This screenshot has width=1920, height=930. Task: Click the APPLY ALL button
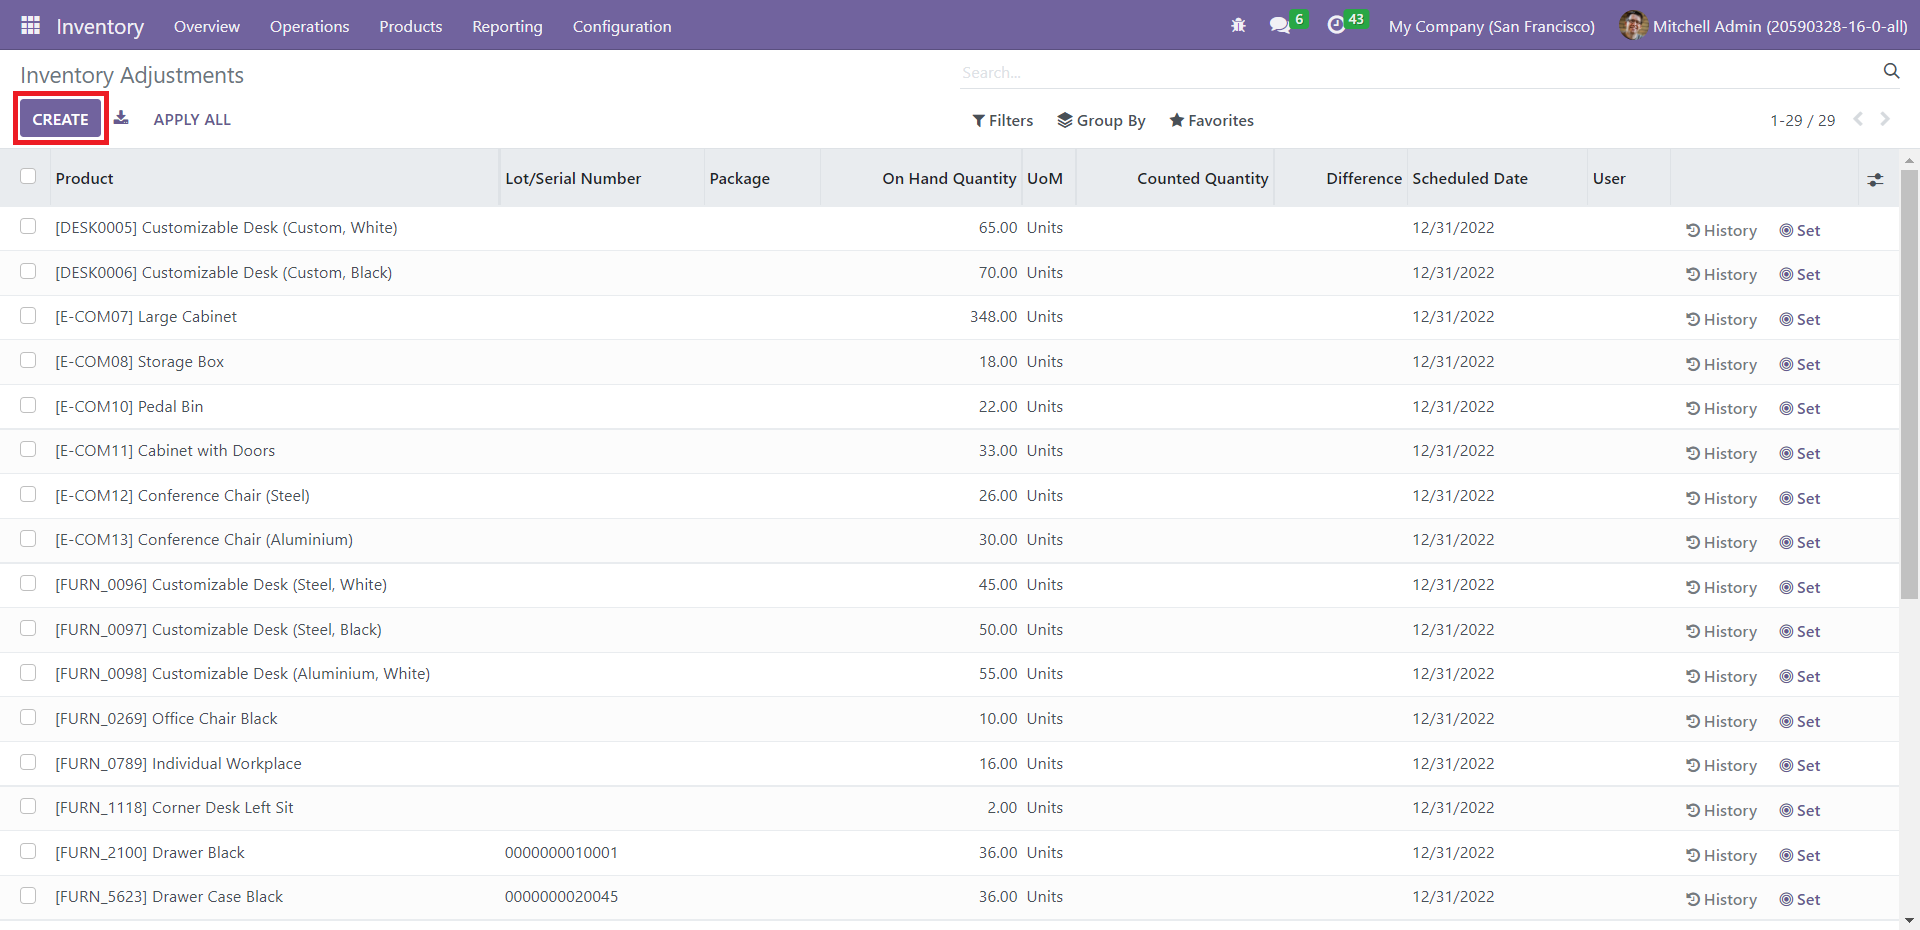tap(192, 119)
